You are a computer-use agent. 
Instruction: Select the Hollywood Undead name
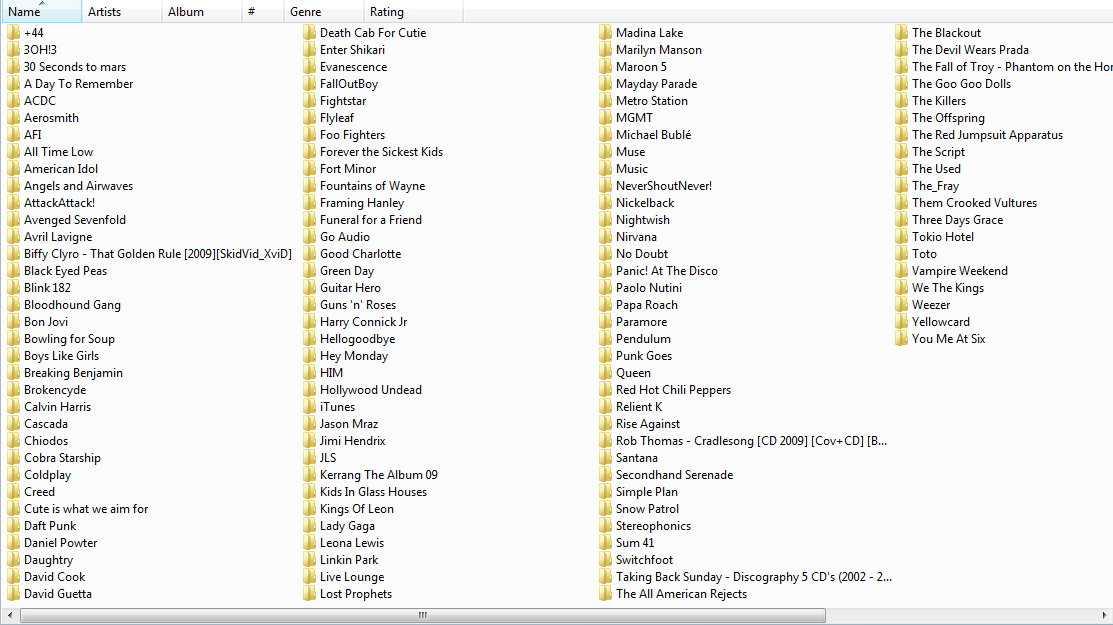(371, 389)
